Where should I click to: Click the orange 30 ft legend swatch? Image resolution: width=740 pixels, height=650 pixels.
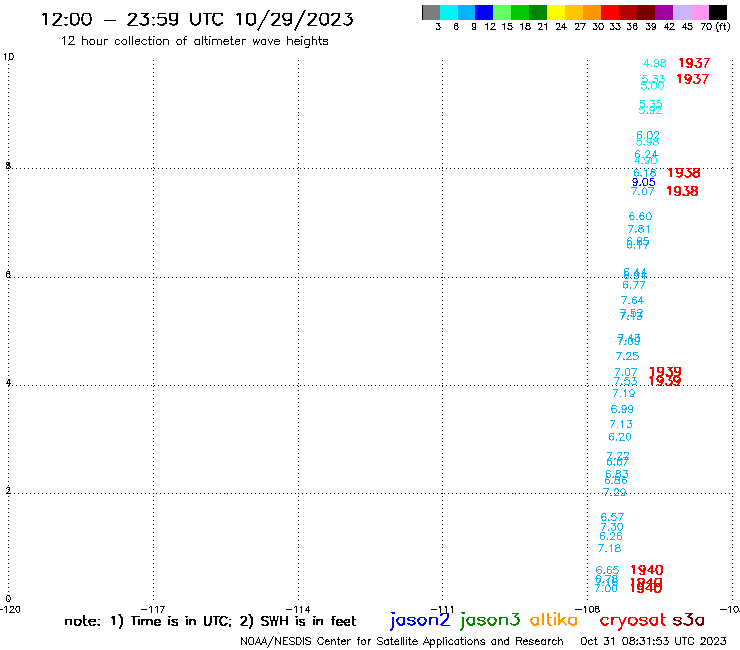pyautogui.click(x=592, y=12)
